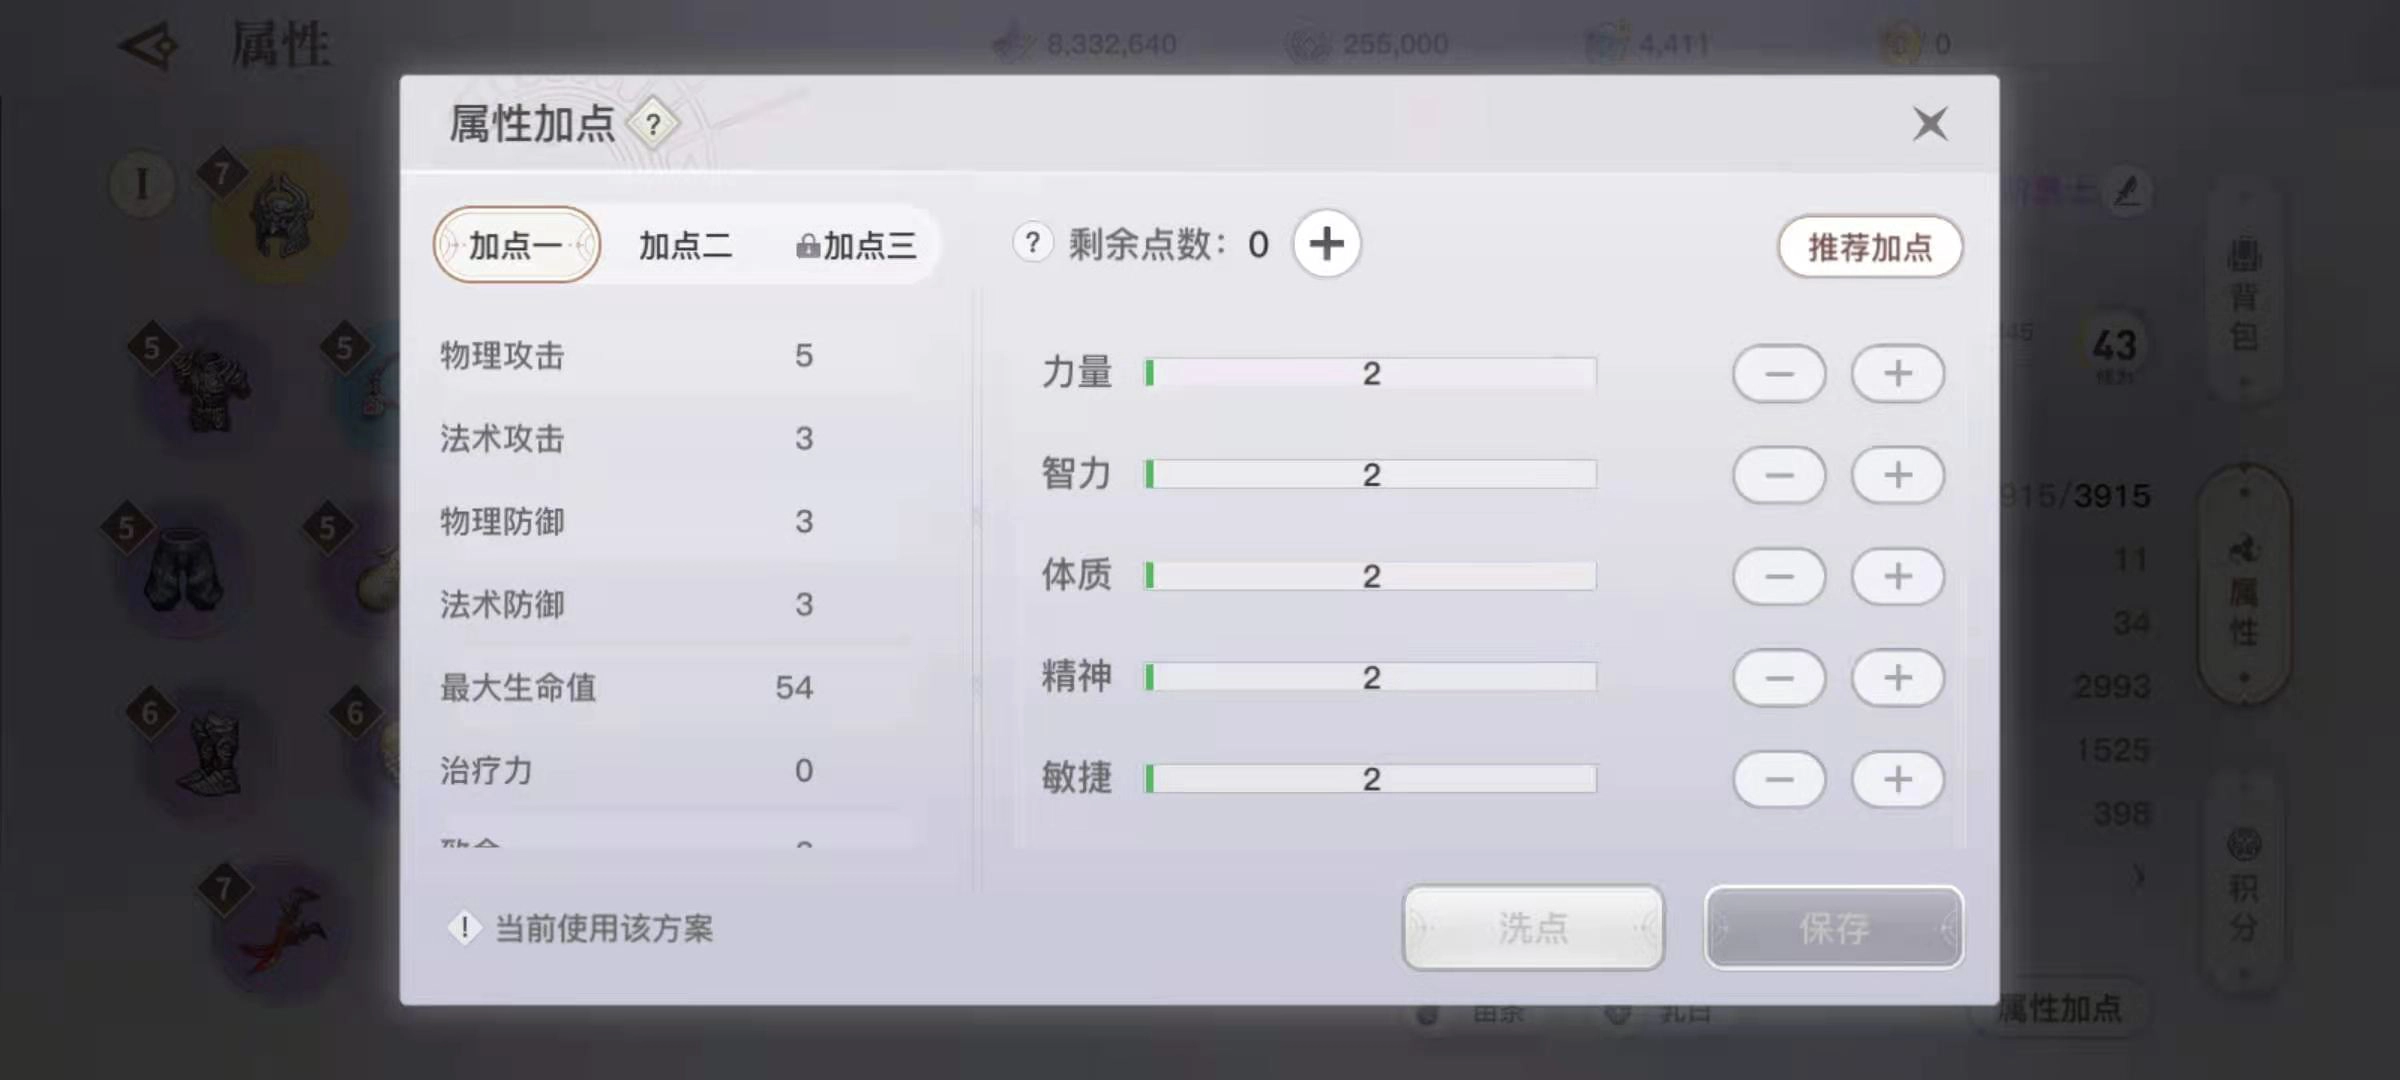Remove one point from 体质

[1779, 577]
